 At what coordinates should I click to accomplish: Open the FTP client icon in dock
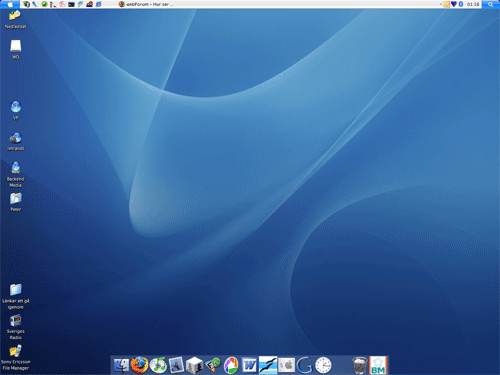[213, 365]
